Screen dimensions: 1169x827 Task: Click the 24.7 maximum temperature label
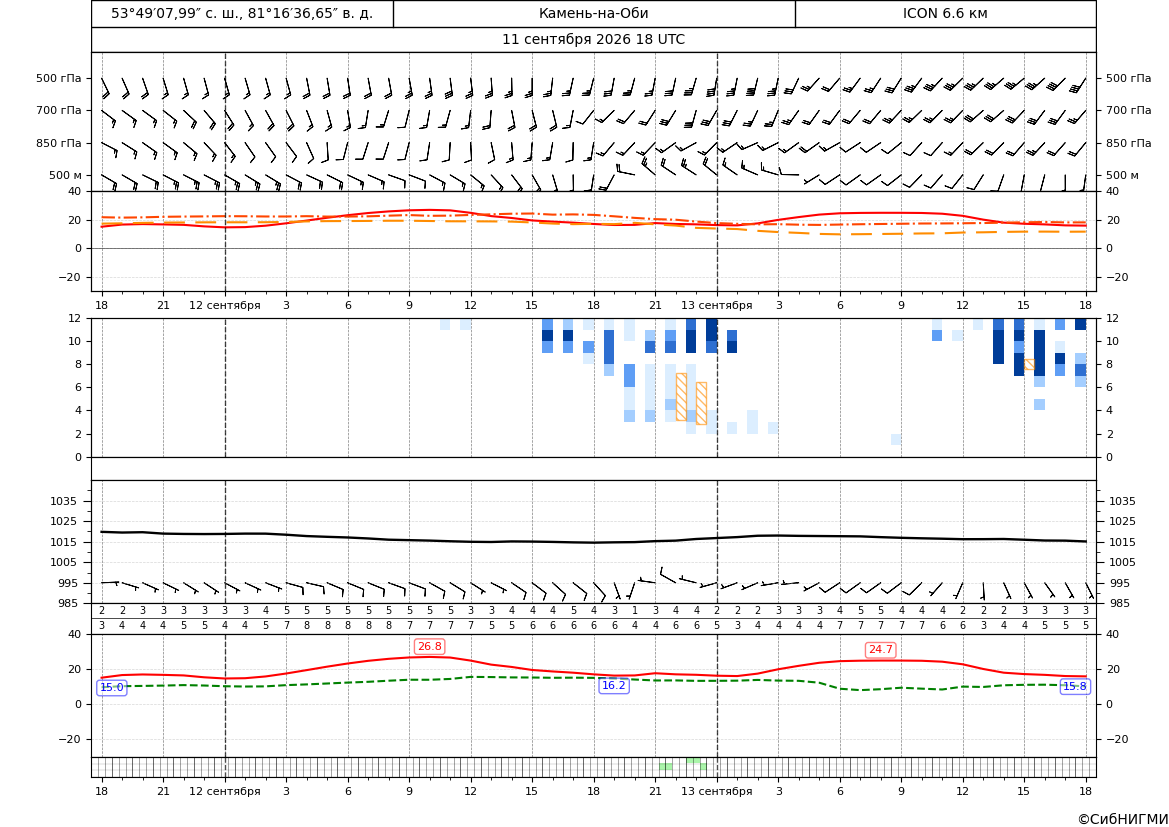click(880, 650)
